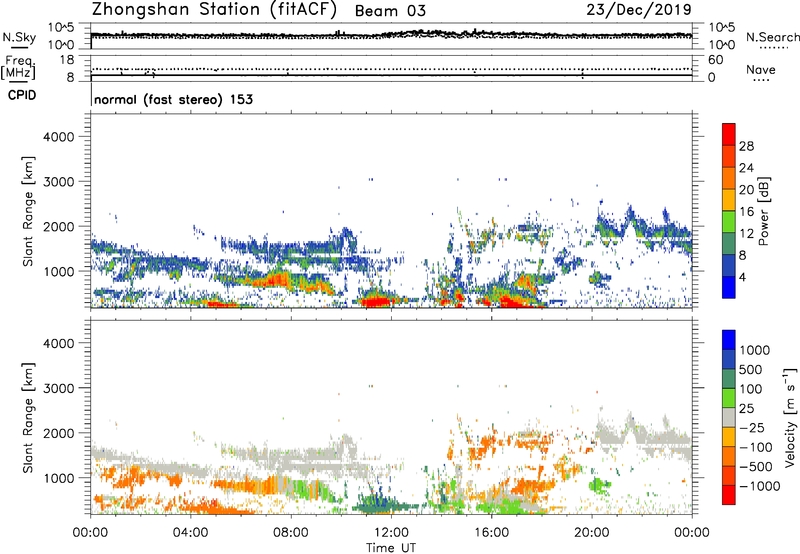Select the Velocity segment between -1000 and -500

[729, 476]
